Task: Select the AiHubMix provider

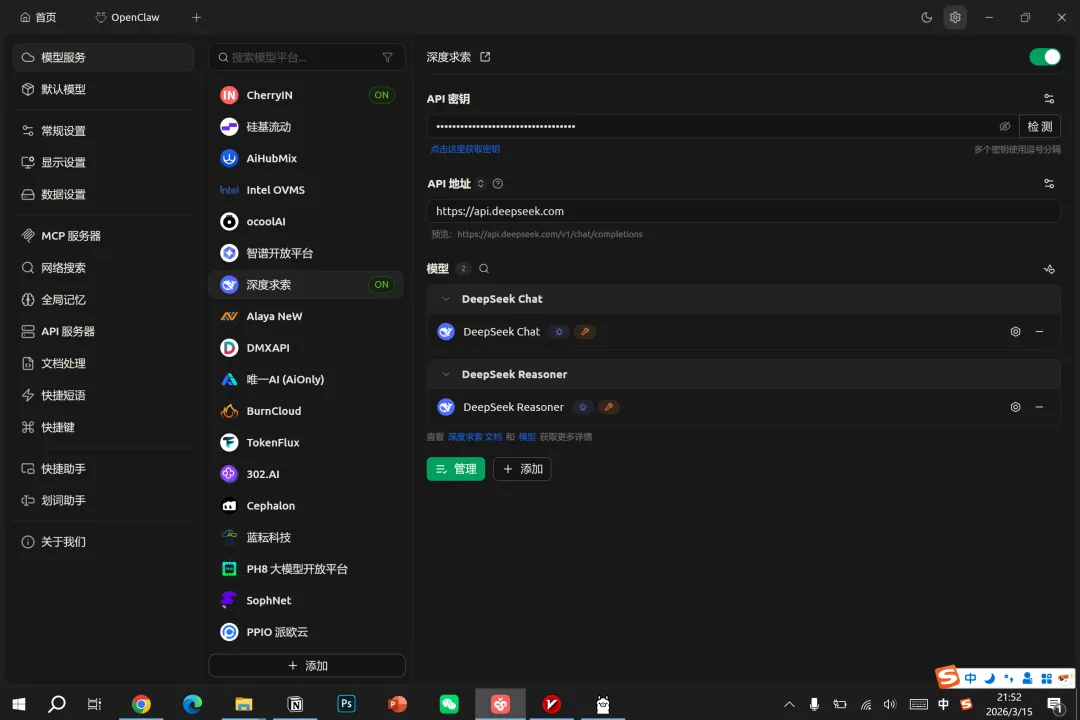Action: pyautogui.click(x=307, y=158)
